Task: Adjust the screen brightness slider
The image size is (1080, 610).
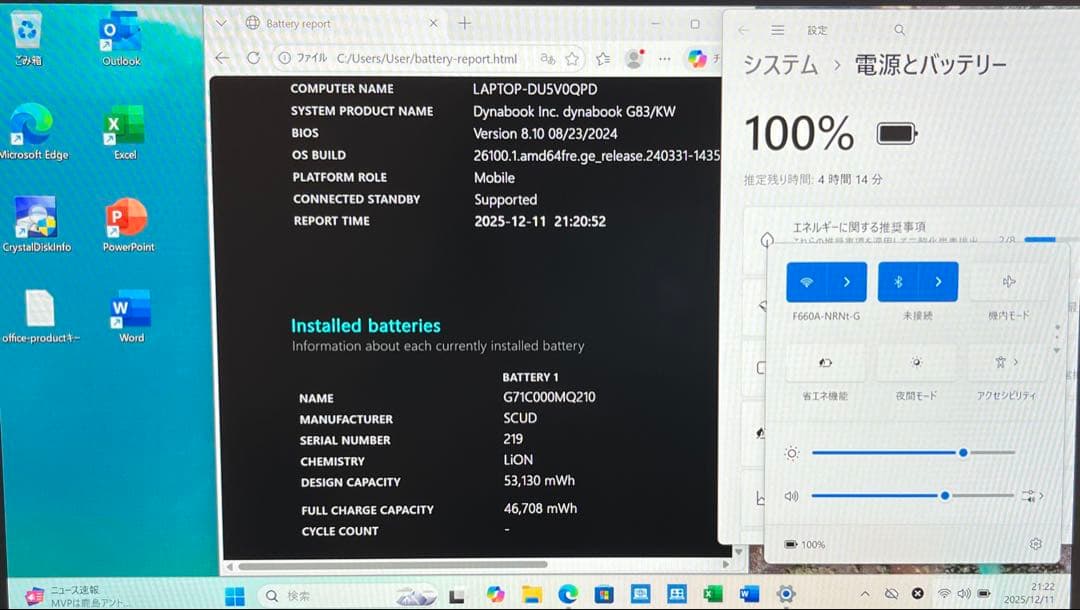Action: [x=962, y=453]
